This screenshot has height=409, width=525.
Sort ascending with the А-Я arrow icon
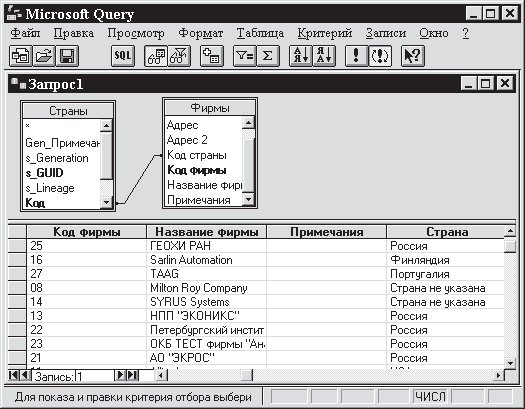[x=301, y=56]
